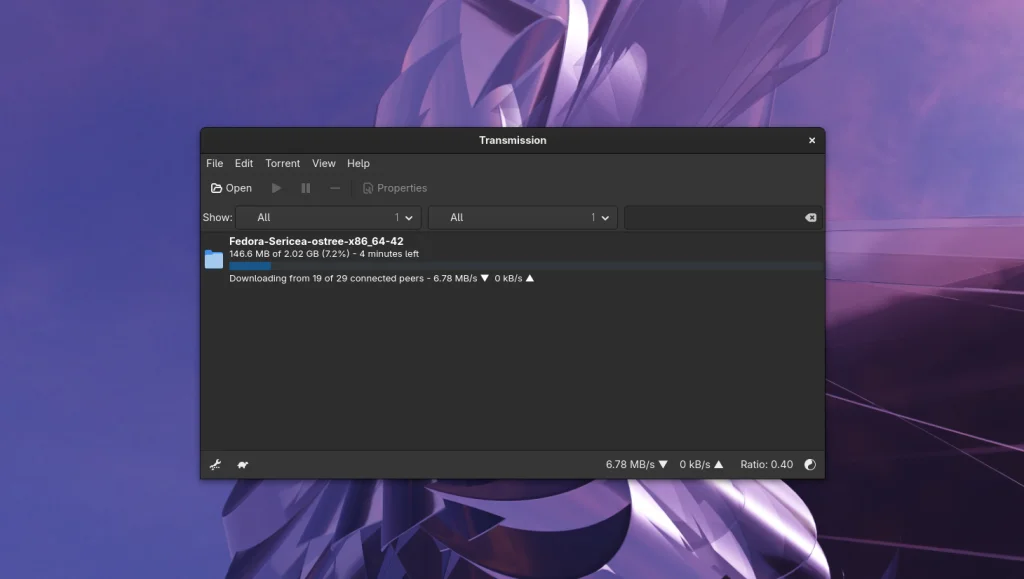This screenshot has height=579, width=1024.
Task: Remove the torrent with the minus icon
Action: click(334, 188)
